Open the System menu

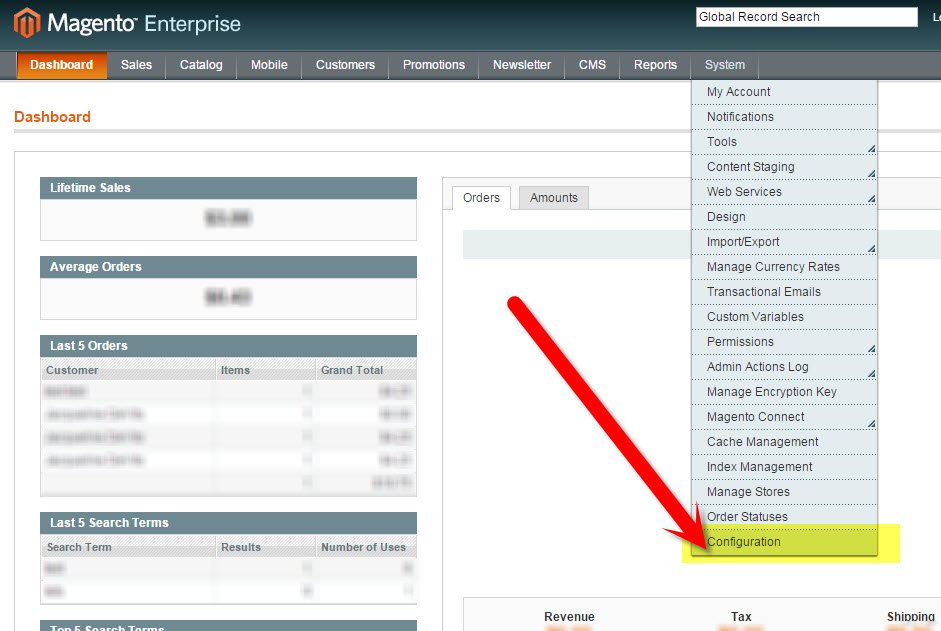(724, 65)
